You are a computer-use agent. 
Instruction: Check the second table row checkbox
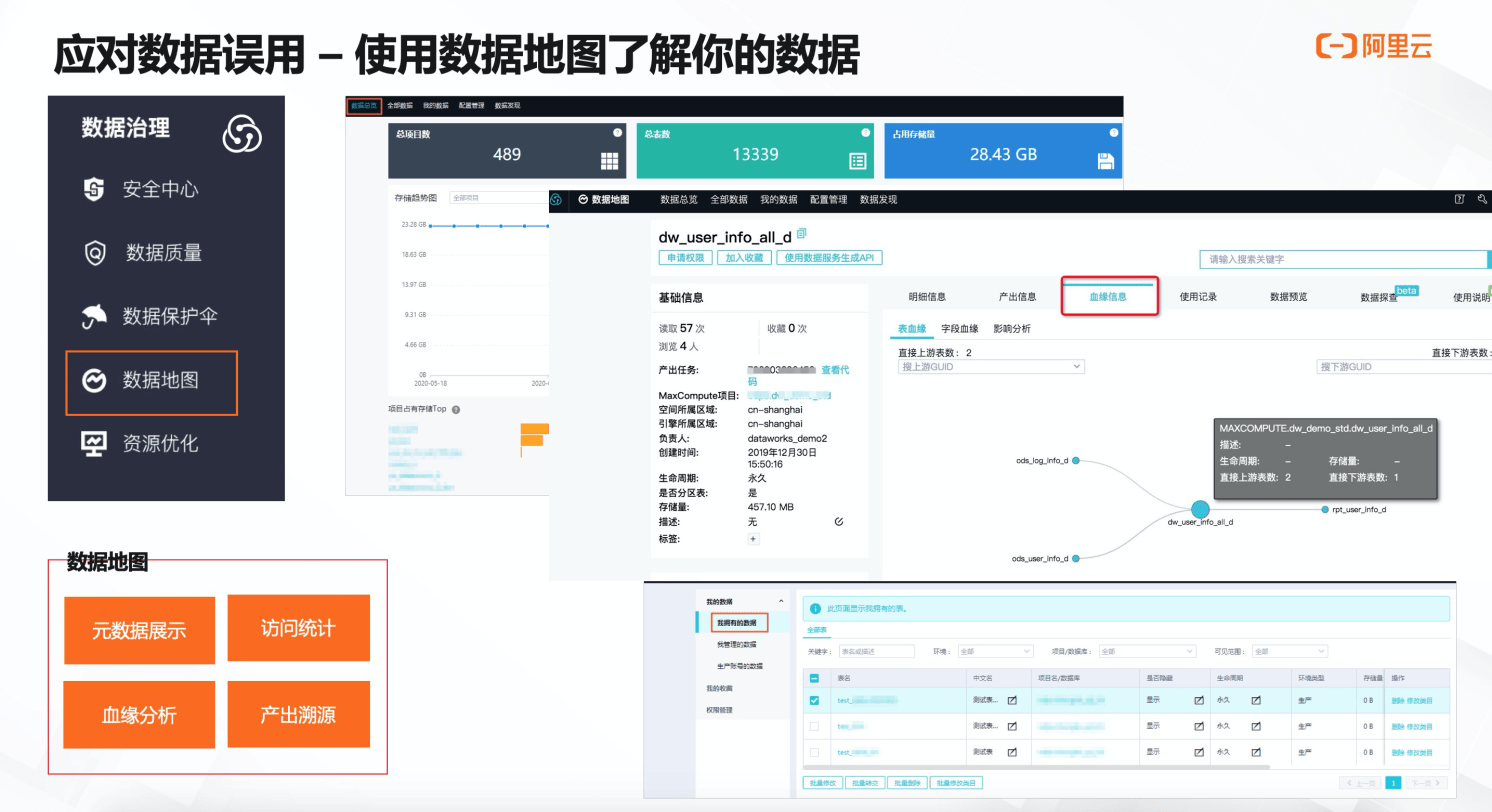click(x=814, y=725)
